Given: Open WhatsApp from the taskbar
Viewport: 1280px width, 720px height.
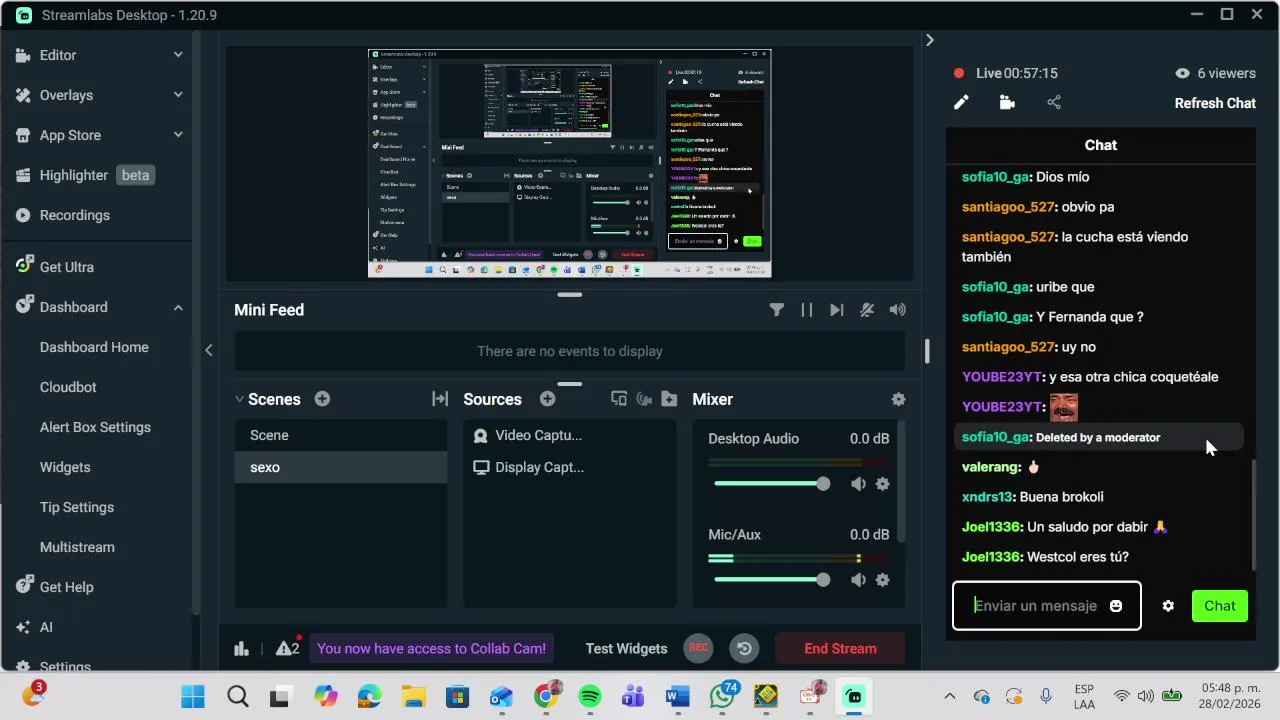Looking at the screenshot, I should click(x=723, y=696).
